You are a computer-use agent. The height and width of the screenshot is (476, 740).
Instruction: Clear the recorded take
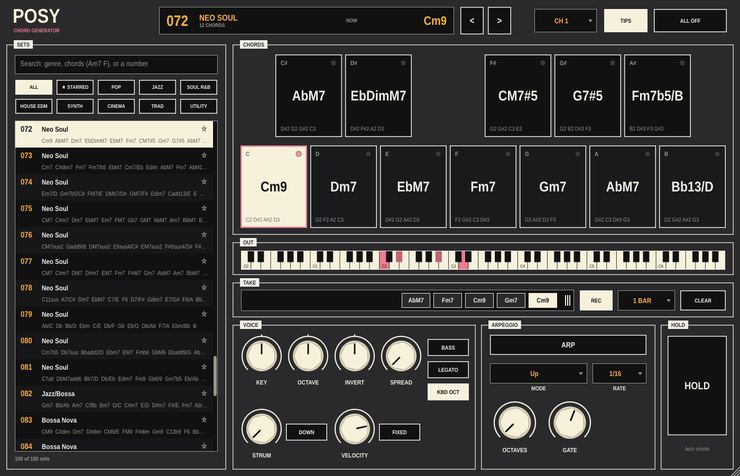tap(703, 301)
